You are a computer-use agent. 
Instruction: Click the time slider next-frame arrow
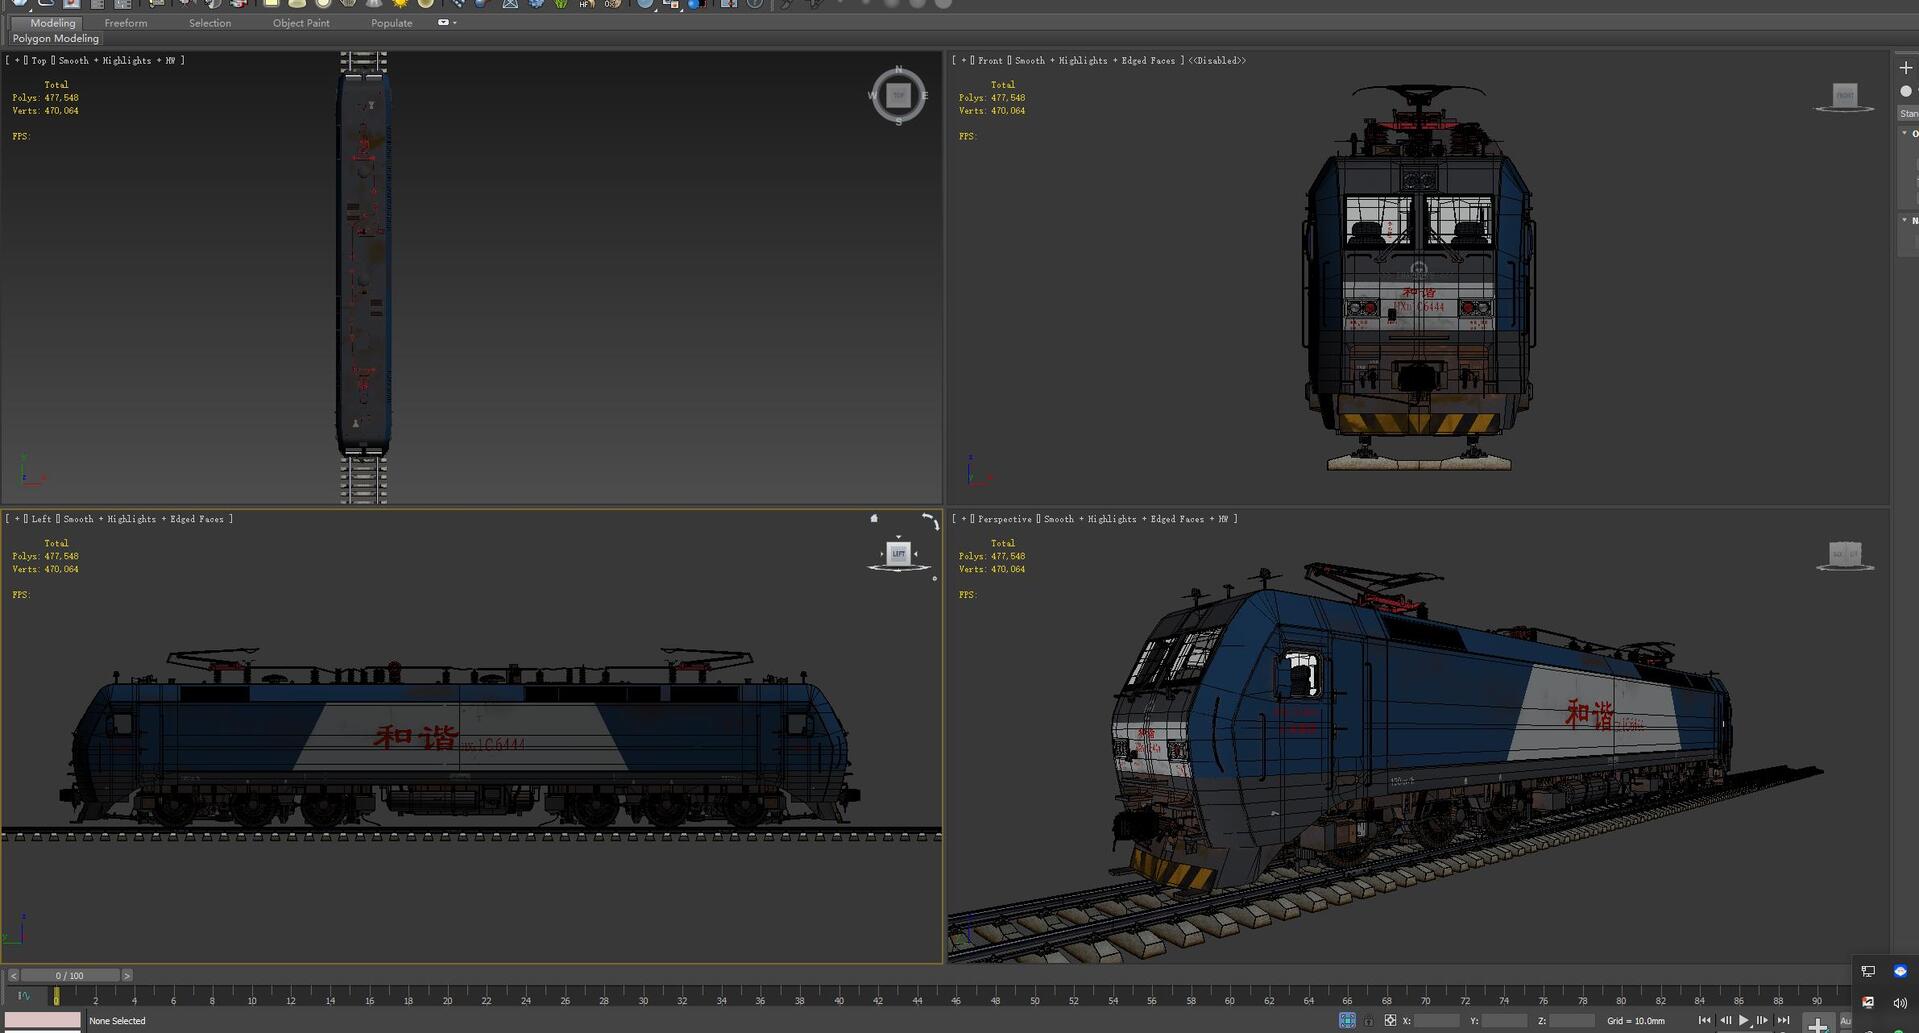point(127,975)
